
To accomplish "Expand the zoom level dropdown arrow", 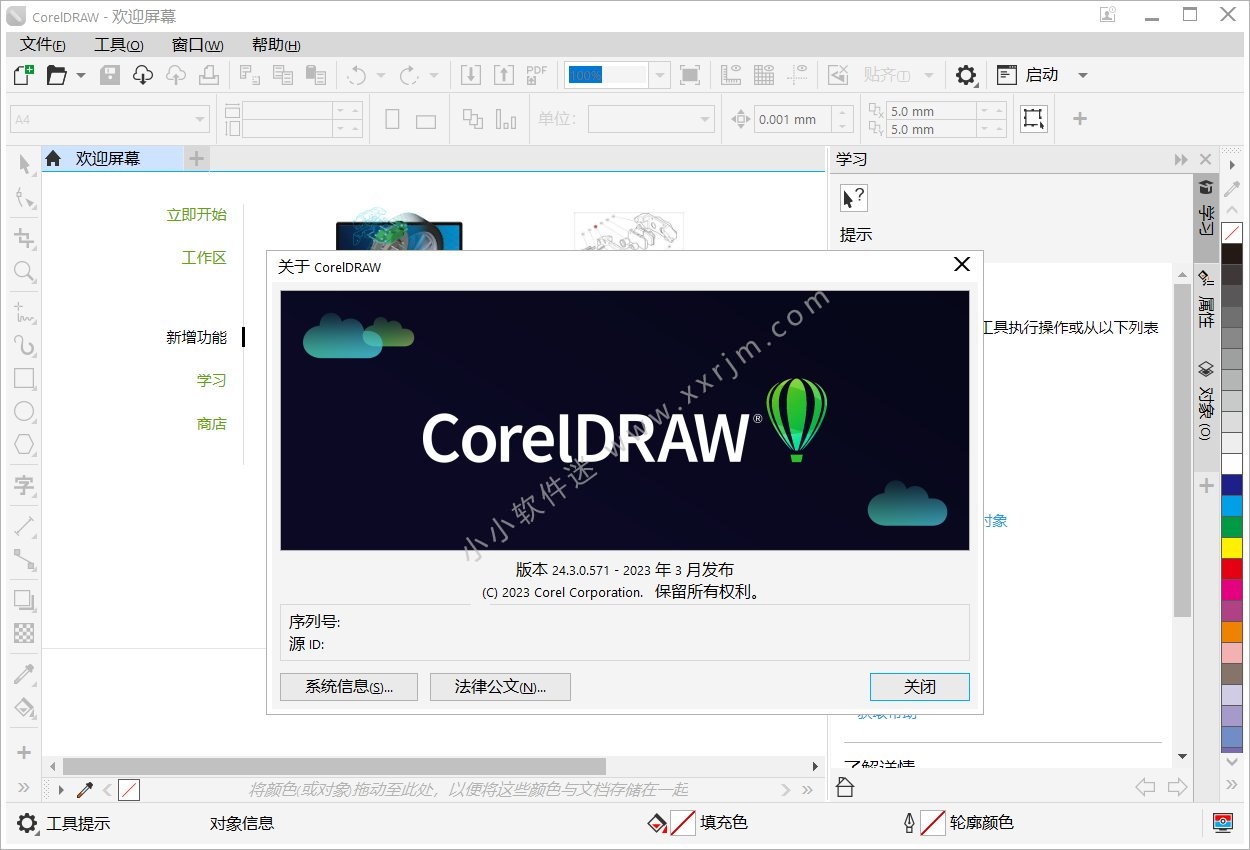I will 659,75.
